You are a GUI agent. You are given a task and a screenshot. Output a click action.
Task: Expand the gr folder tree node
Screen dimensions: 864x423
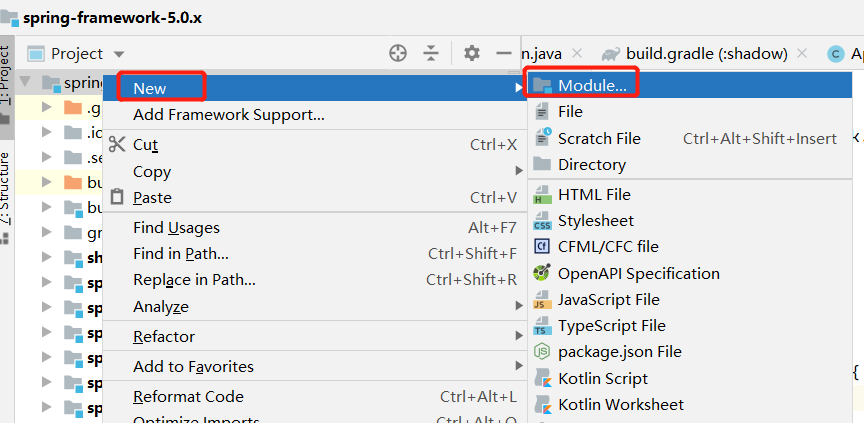click(47, 232)
